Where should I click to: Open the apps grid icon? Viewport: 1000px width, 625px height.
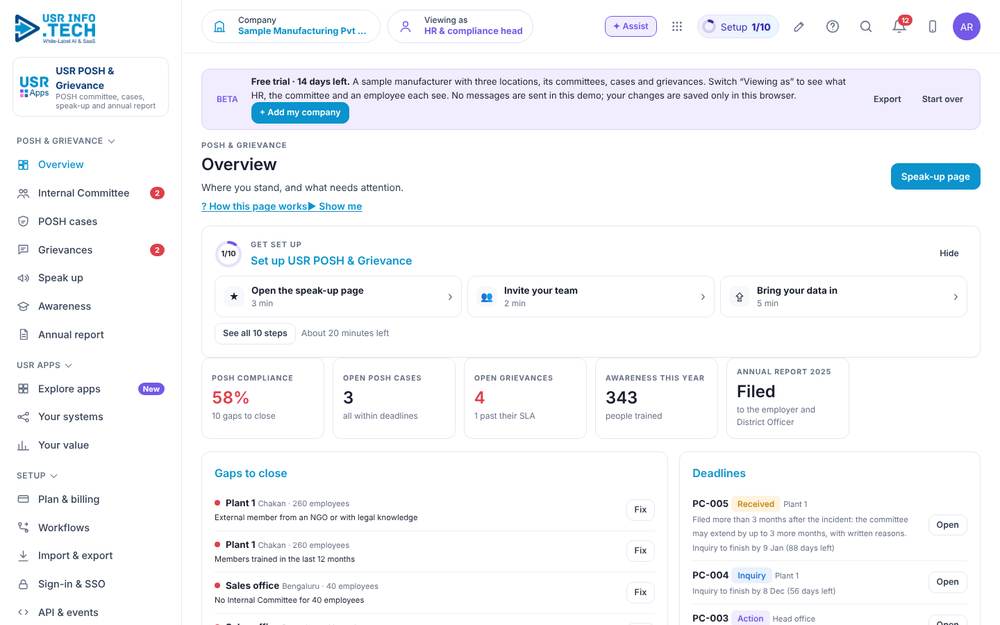677,26
